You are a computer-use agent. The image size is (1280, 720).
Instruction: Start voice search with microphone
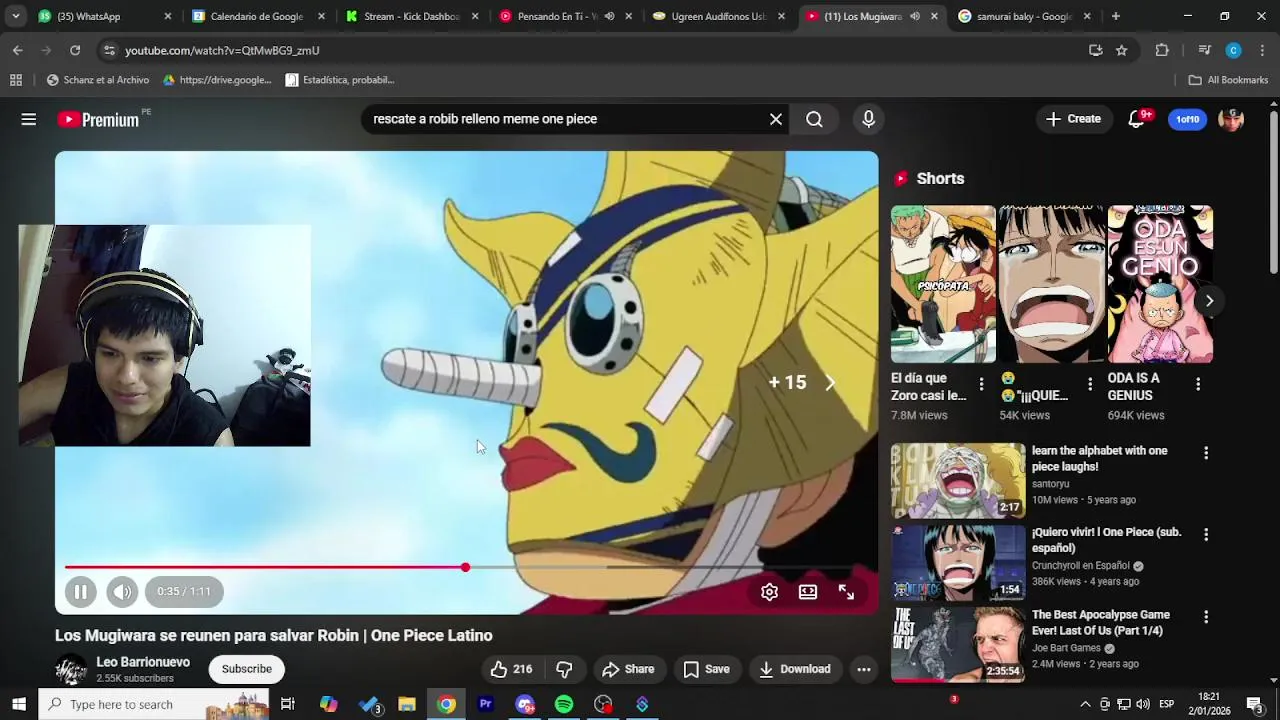point(868,119)
